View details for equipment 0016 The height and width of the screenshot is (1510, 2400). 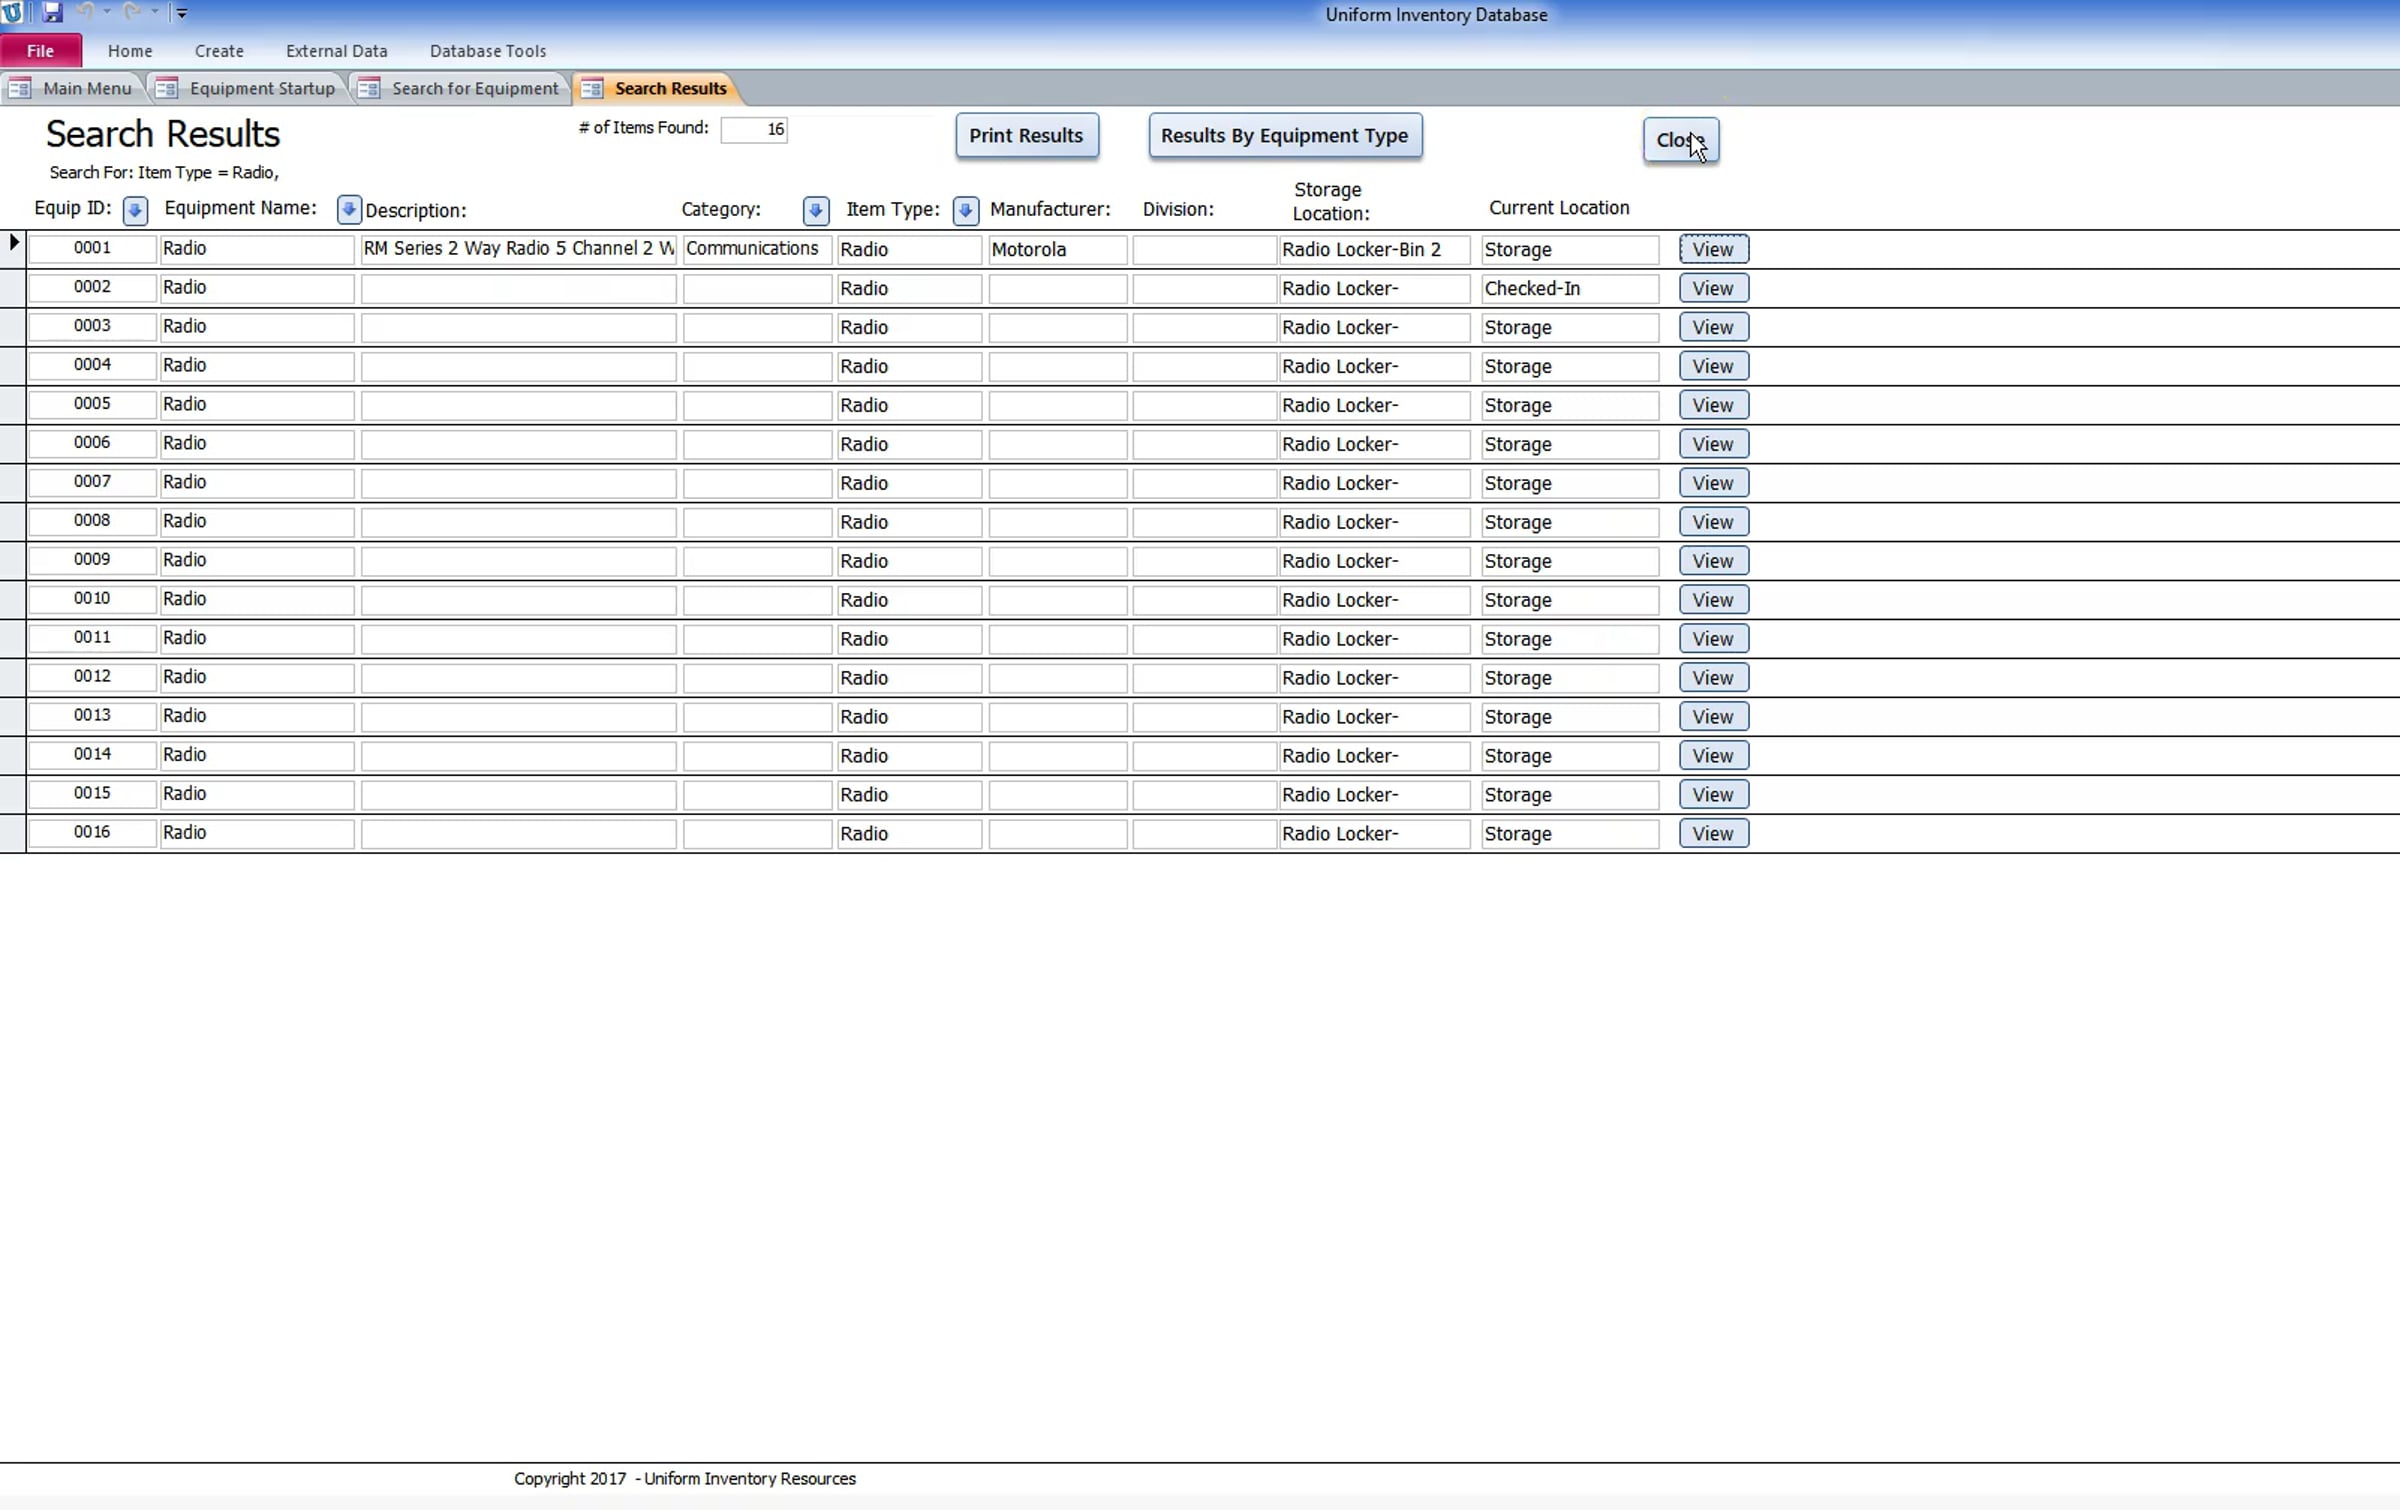coord(1713,834)
